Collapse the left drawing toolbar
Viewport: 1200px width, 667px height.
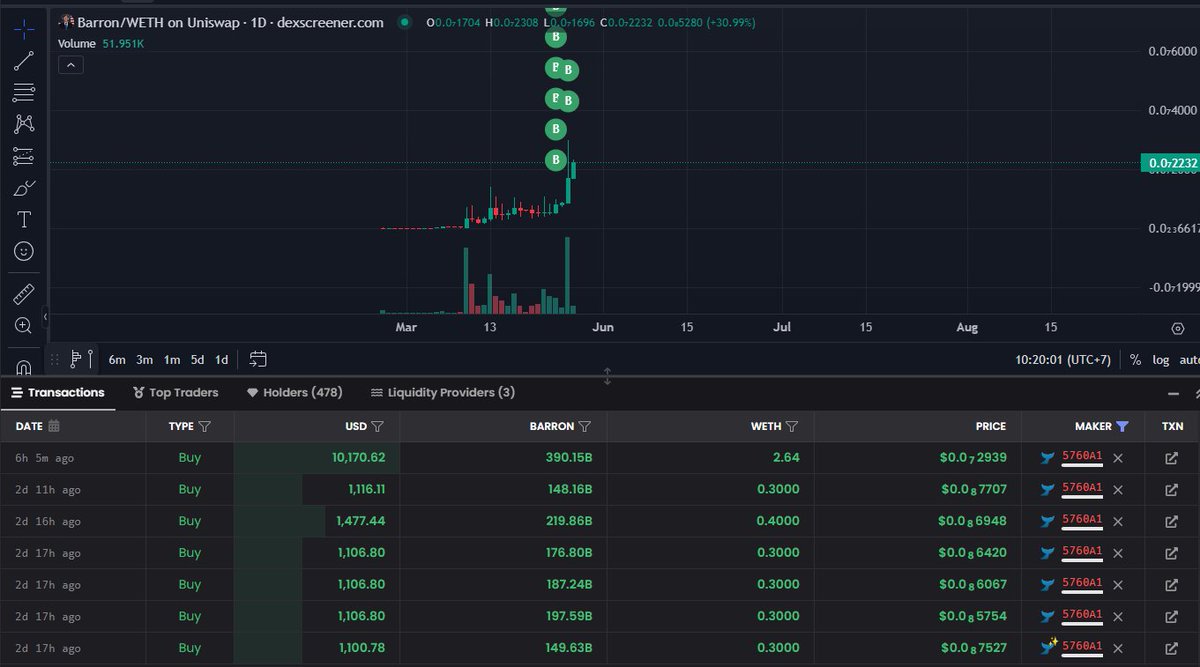44,318
